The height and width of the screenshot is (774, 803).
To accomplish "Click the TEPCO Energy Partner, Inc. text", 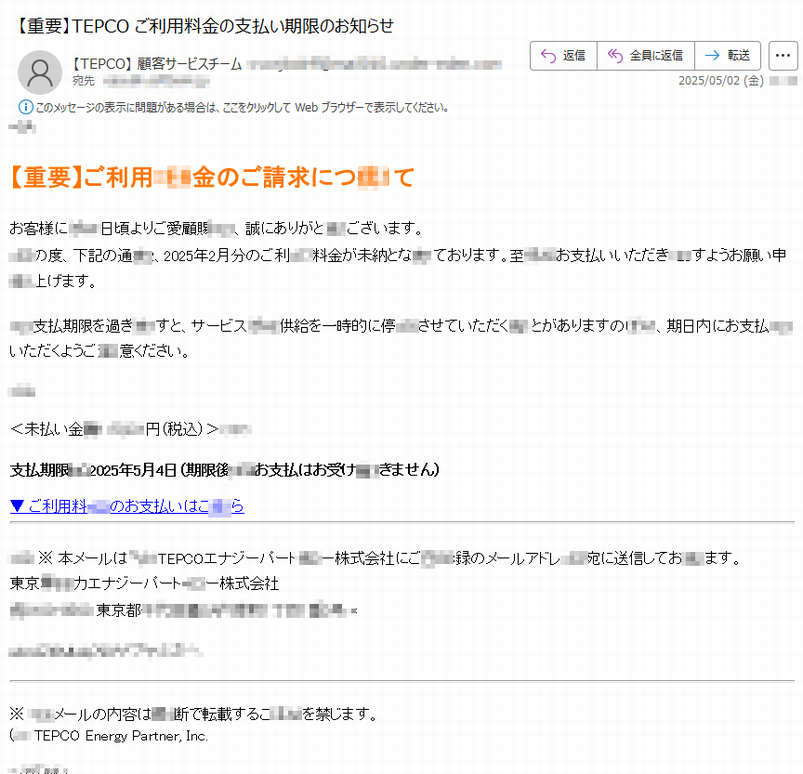I will click(x=121, y=736).
